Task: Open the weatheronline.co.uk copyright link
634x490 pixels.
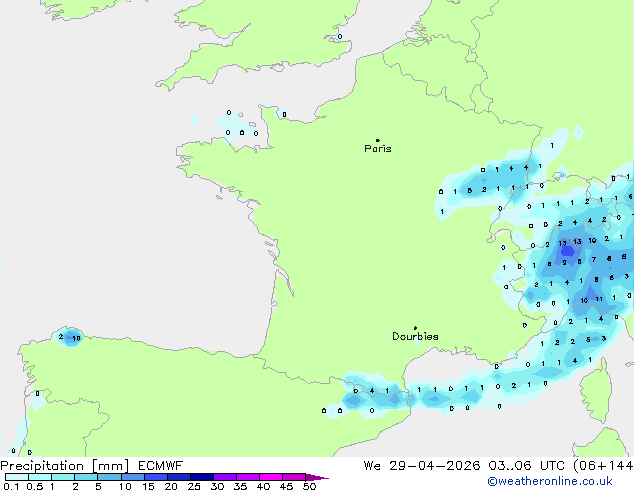Action: tap(550, 481)
